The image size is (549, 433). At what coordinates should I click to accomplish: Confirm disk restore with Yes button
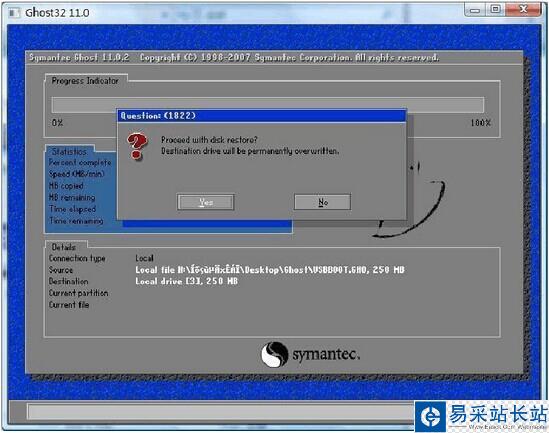tap(206, 202)
